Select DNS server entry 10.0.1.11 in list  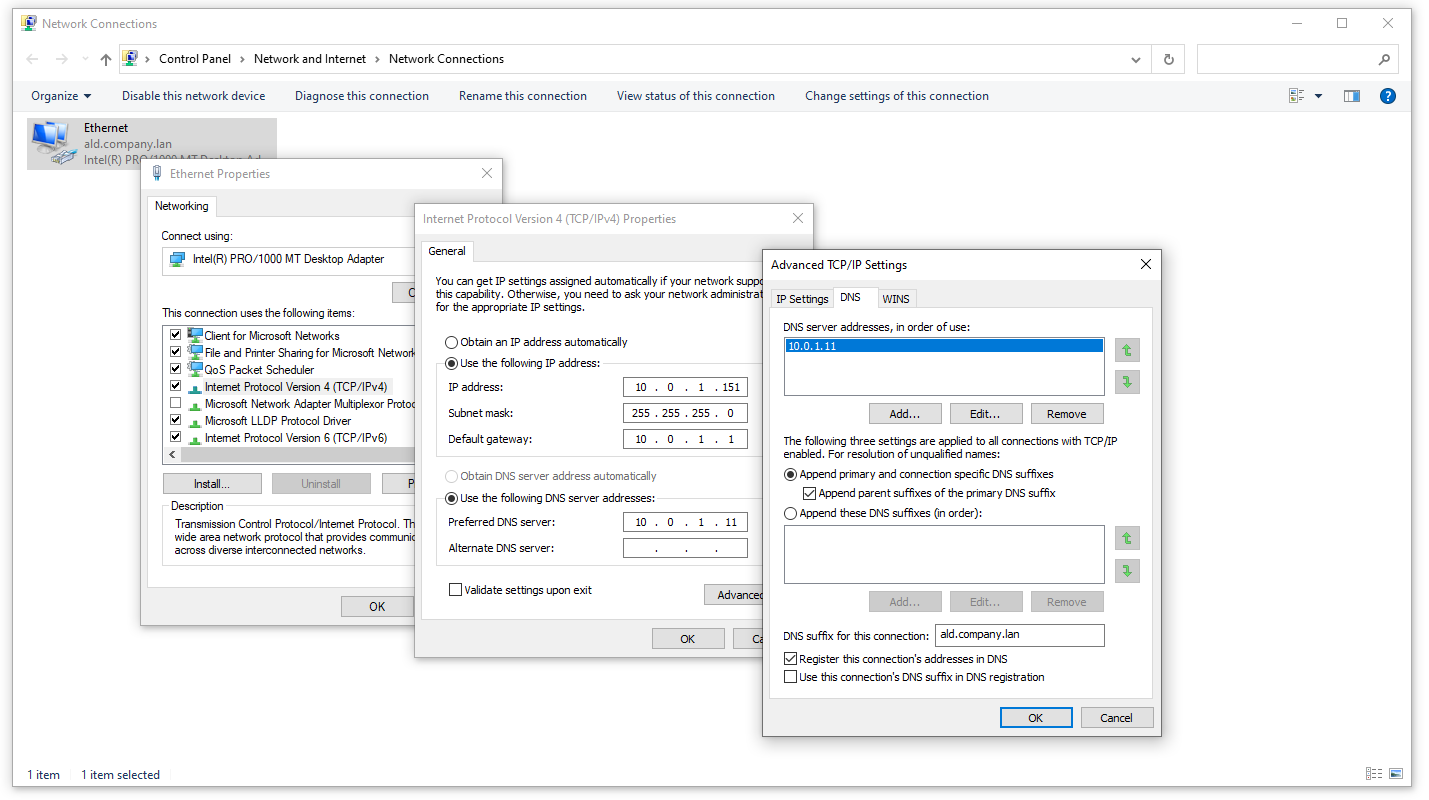[944, 346]
